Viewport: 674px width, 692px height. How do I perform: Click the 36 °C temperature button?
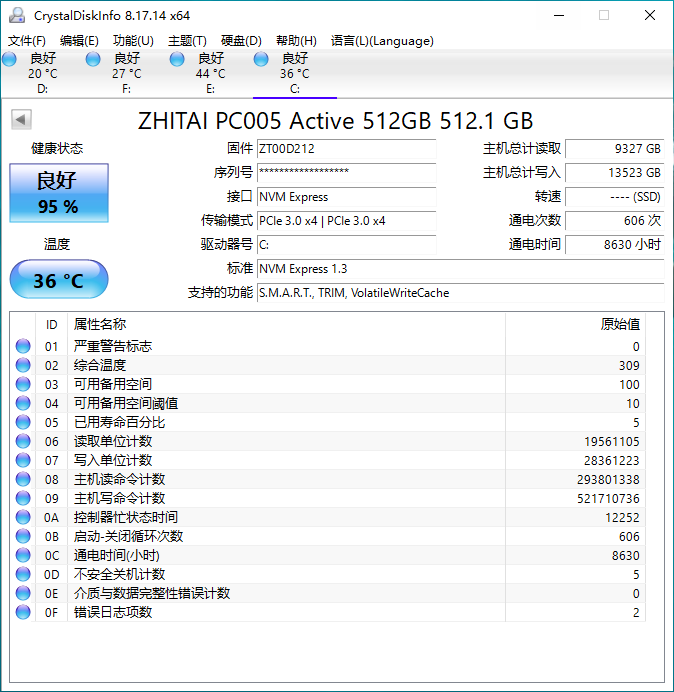(58, 280)
